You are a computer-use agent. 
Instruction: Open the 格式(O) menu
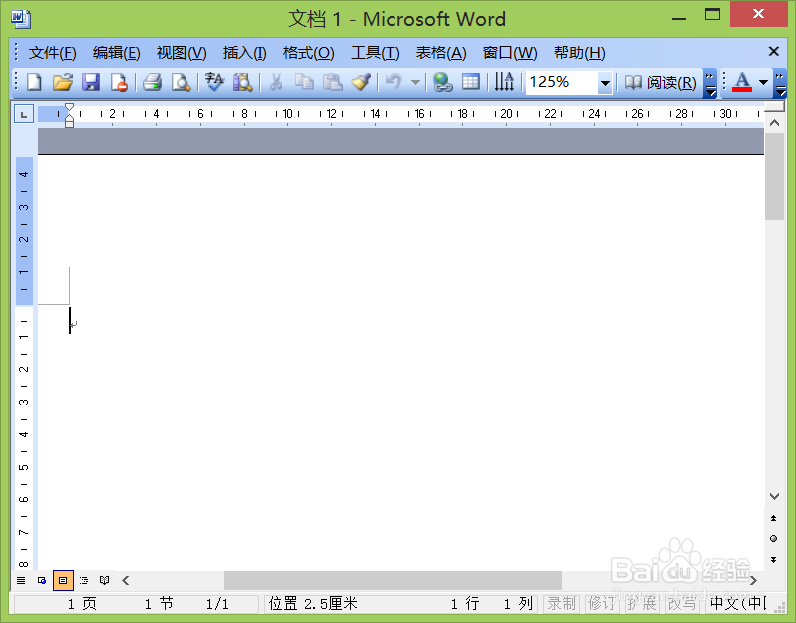click(308, 53)
